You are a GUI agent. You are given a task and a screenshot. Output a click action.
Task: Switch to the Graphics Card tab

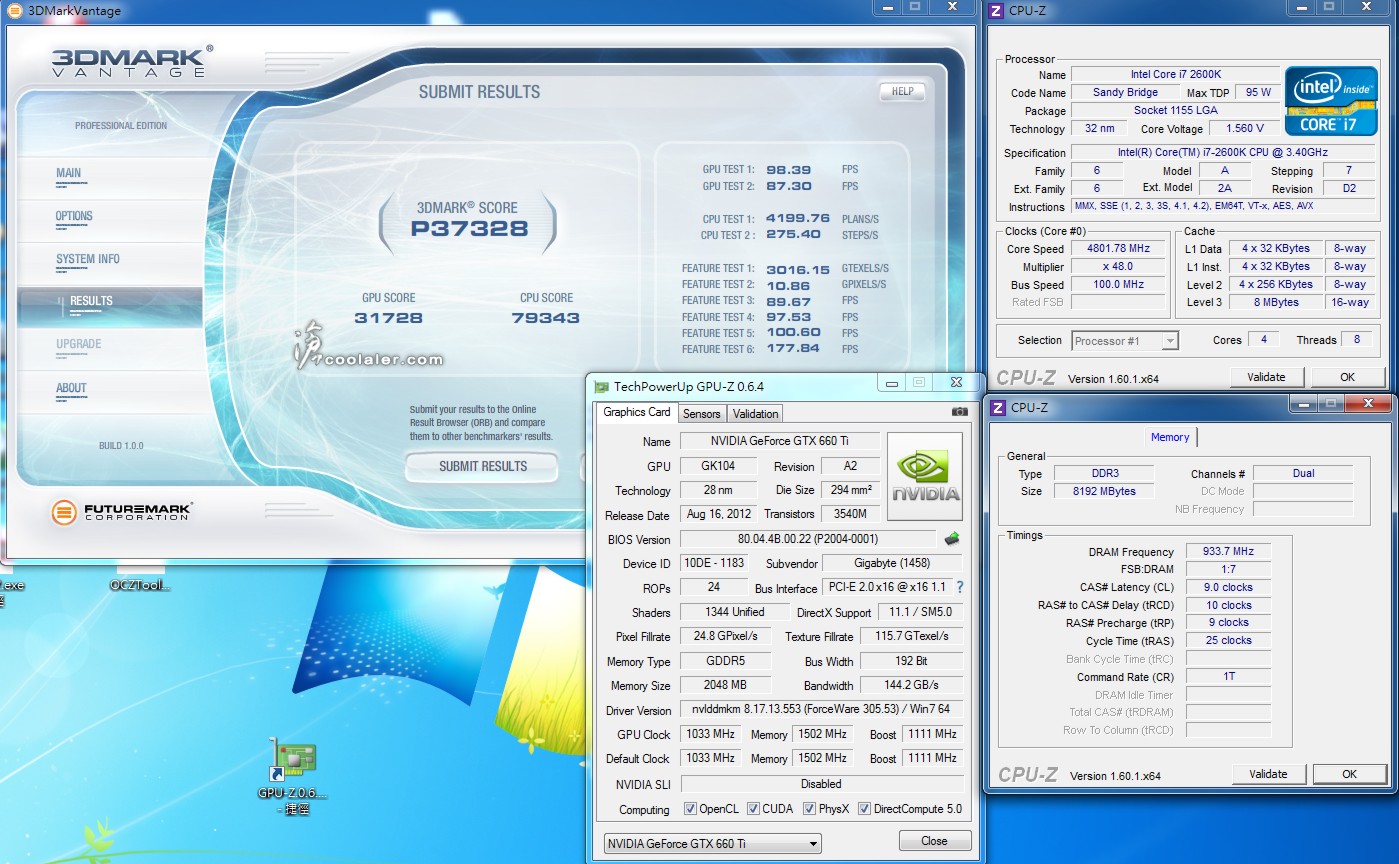(x=637, y=412)
